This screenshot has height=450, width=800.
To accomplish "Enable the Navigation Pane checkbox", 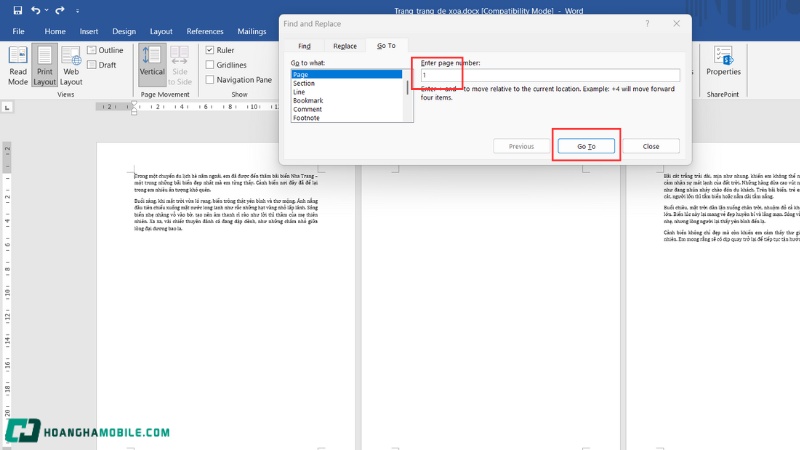I will [210, 80].
